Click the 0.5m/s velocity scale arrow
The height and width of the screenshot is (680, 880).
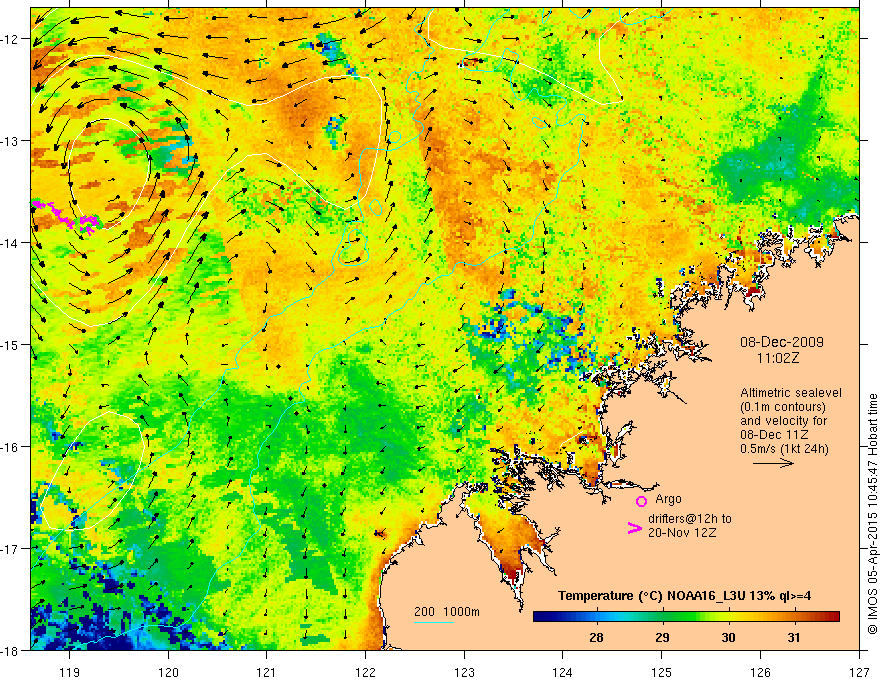point(773,463)
